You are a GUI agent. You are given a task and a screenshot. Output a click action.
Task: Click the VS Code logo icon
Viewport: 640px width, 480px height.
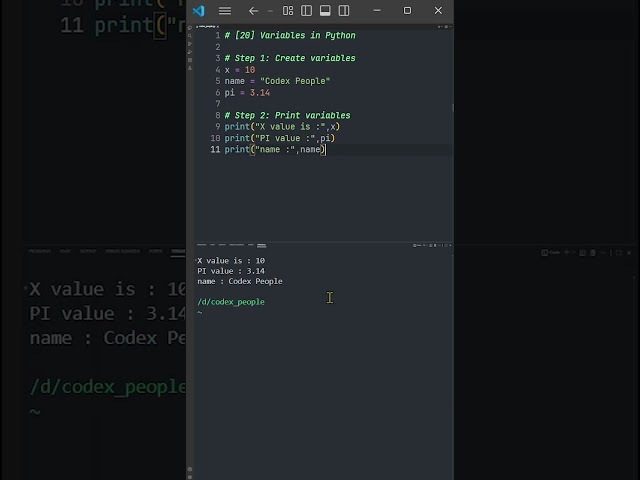tap(198, 11)
